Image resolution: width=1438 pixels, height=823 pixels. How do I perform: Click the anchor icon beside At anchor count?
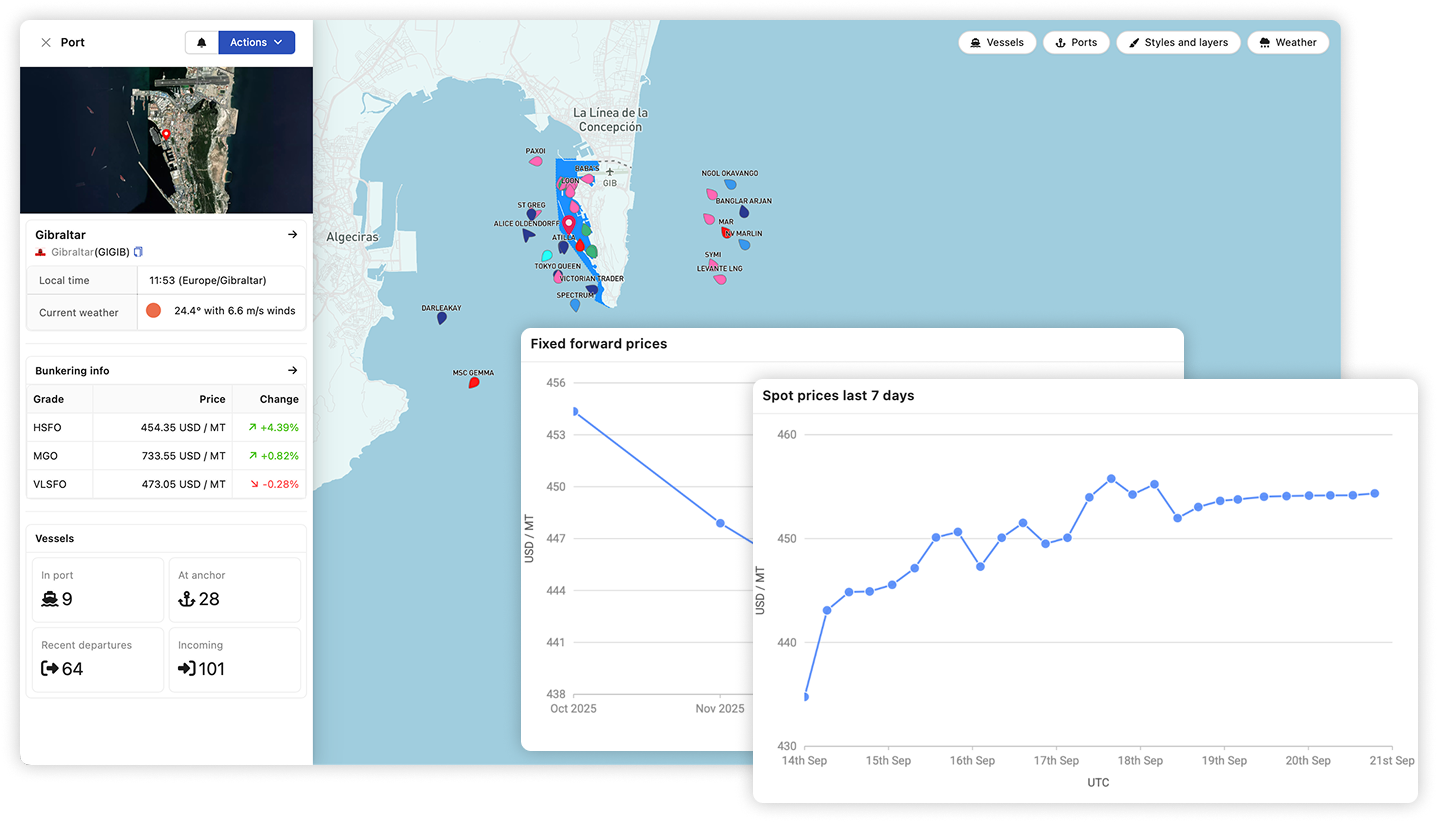(185, 599)
